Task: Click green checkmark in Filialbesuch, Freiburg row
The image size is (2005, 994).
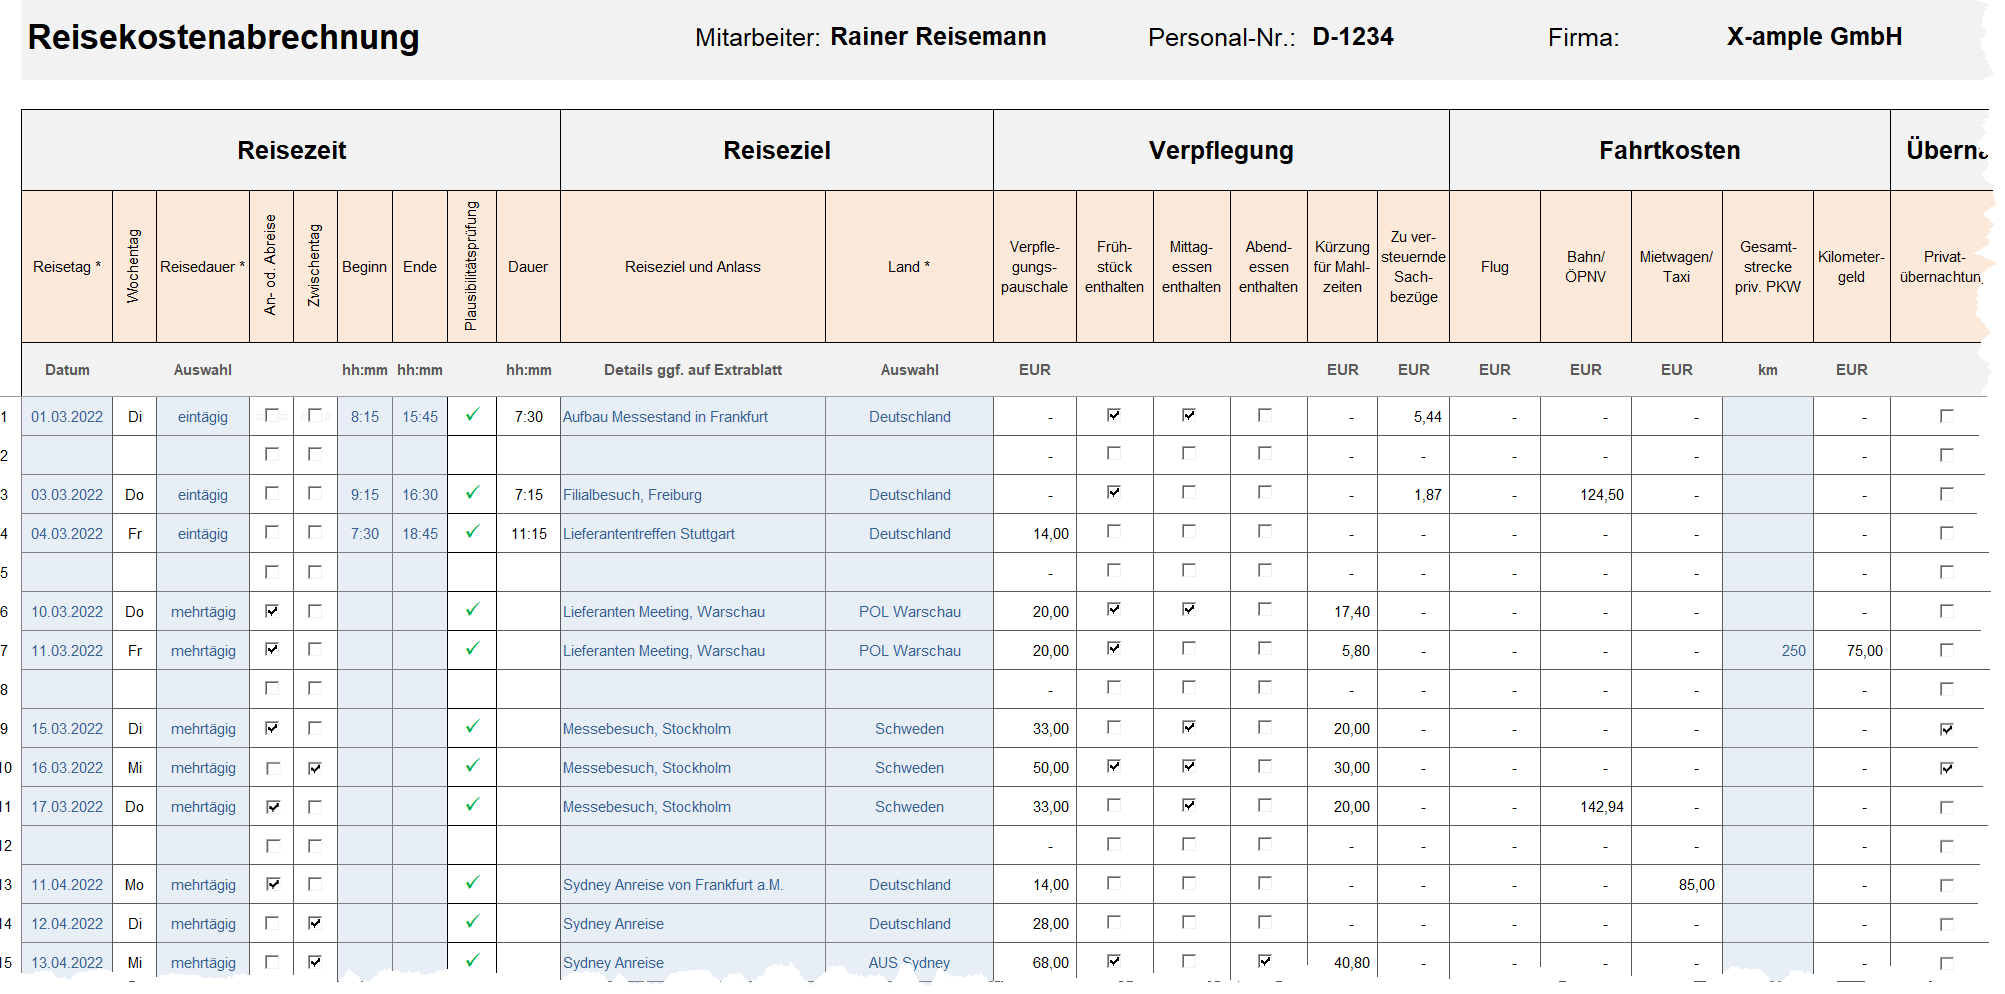Action: [x=472, y=493]
